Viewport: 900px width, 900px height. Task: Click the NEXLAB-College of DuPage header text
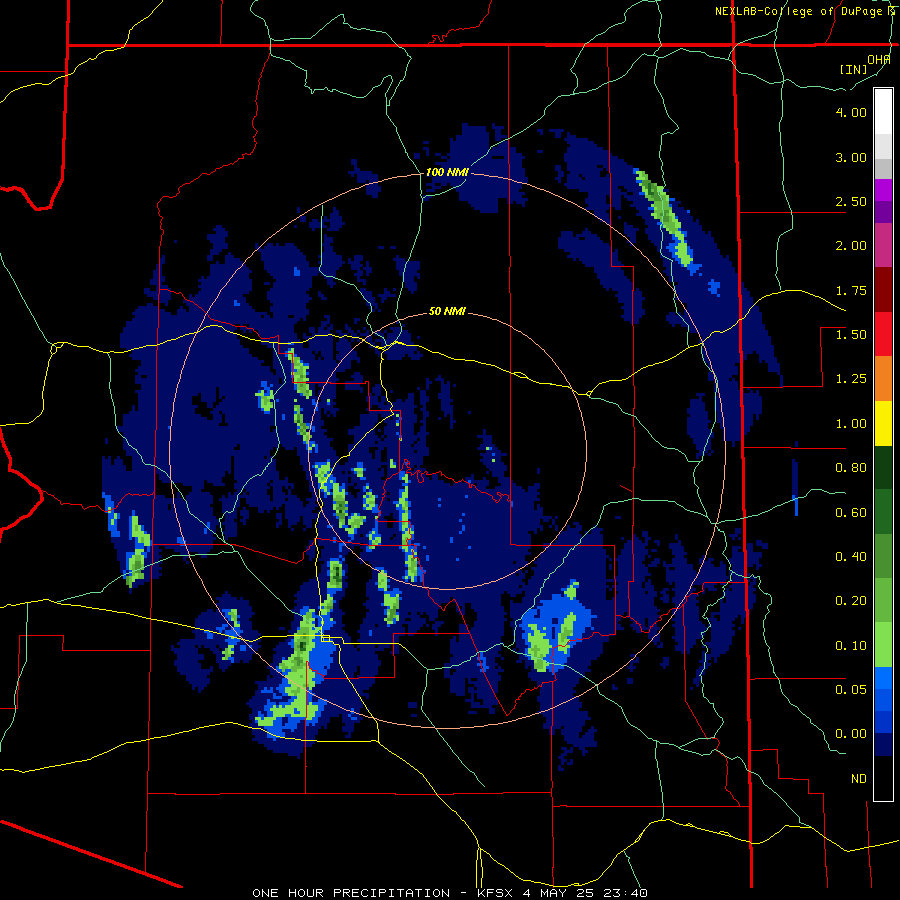click(x=800, y=11)
